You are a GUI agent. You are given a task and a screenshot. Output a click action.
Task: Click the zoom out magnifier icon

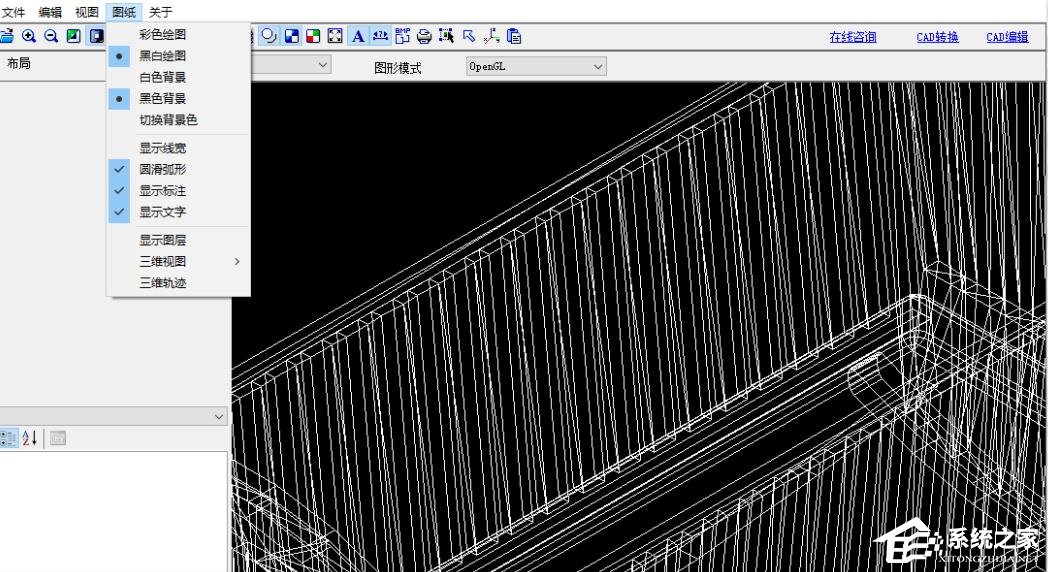[x=51, y=36]
